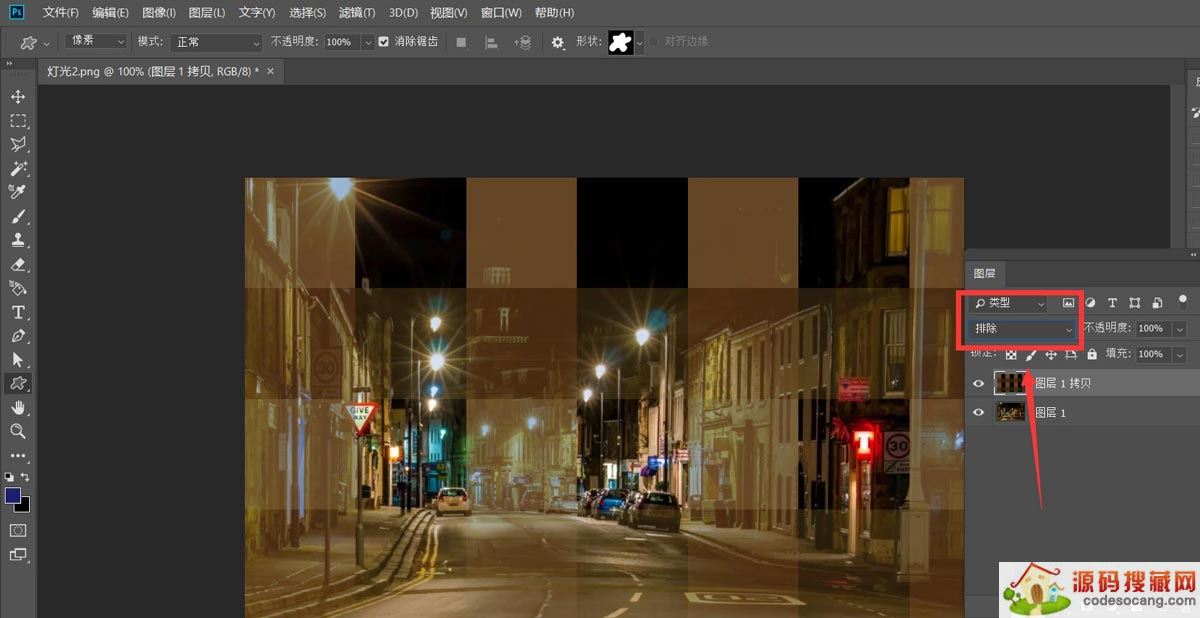Select the Horizontal Type tool
The image size is (1200, 618).
pyautogui.click(x=18, y=312)
